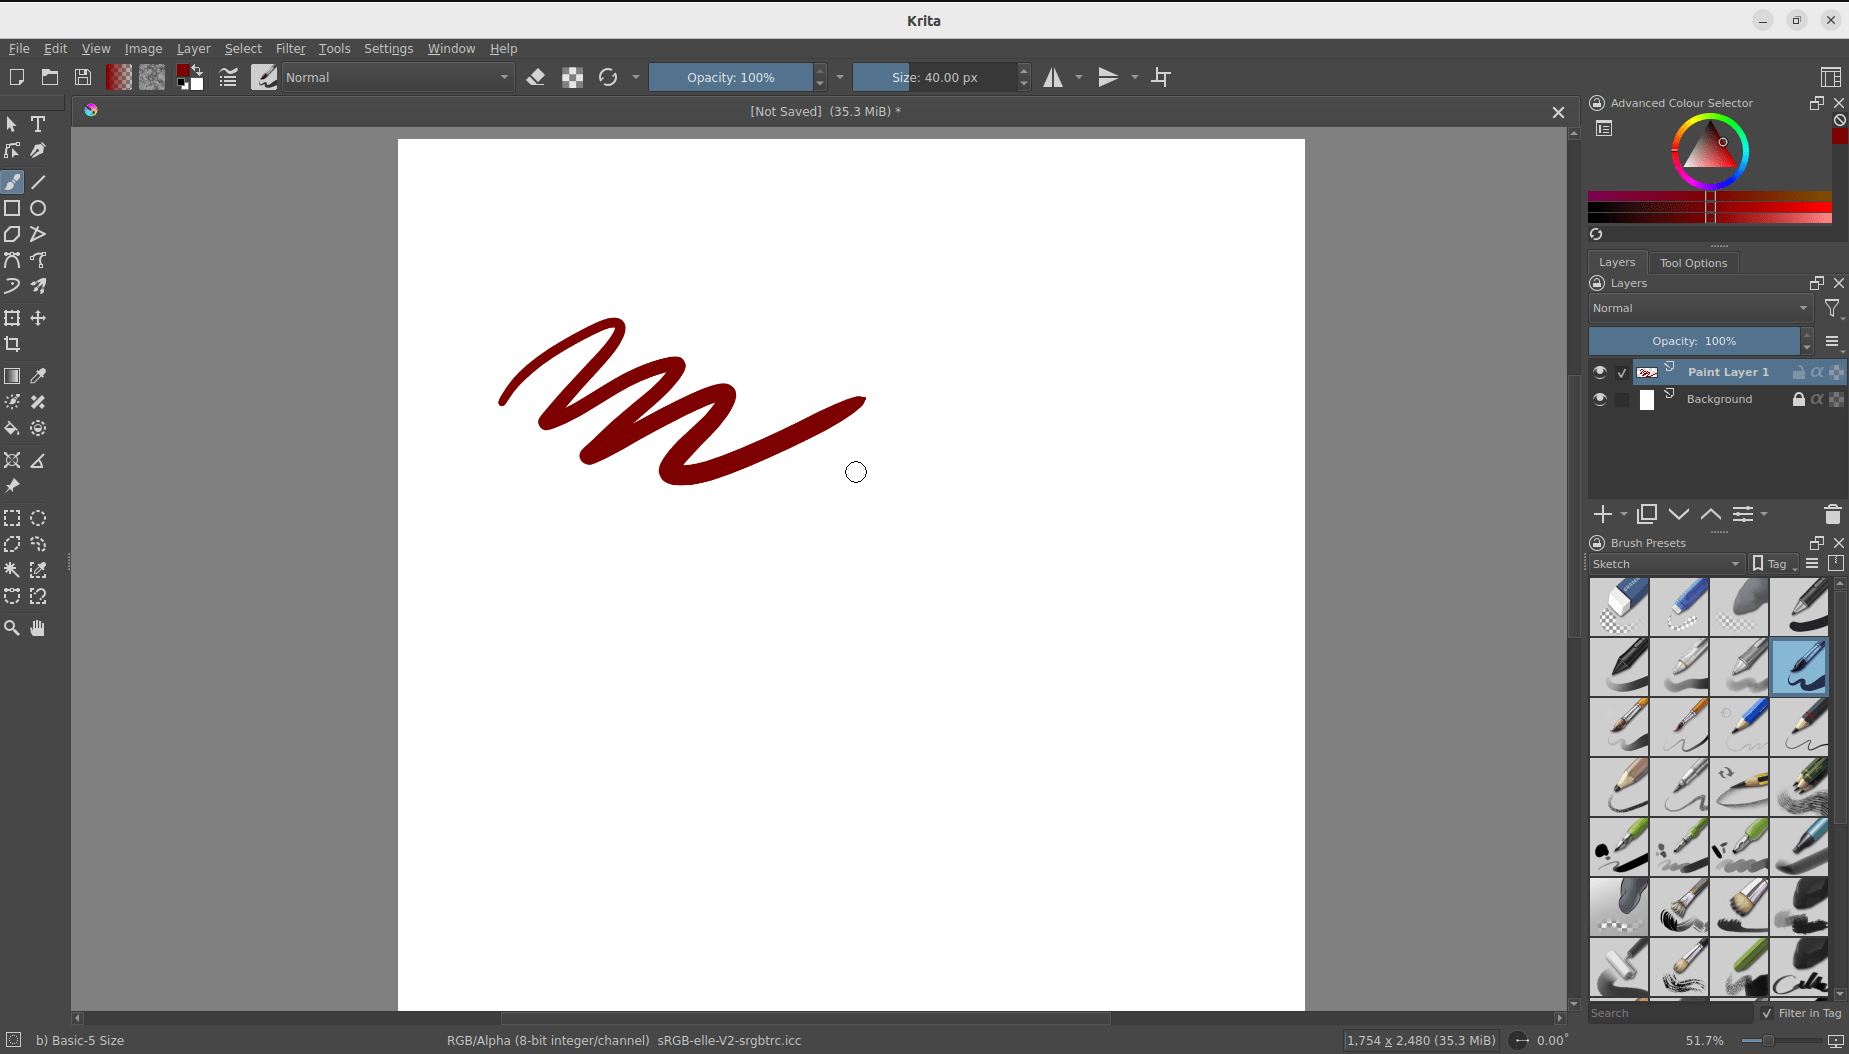Toggle Background layer visibility eye
The image size is (1849, 1054).
(x=1600, y=399)
